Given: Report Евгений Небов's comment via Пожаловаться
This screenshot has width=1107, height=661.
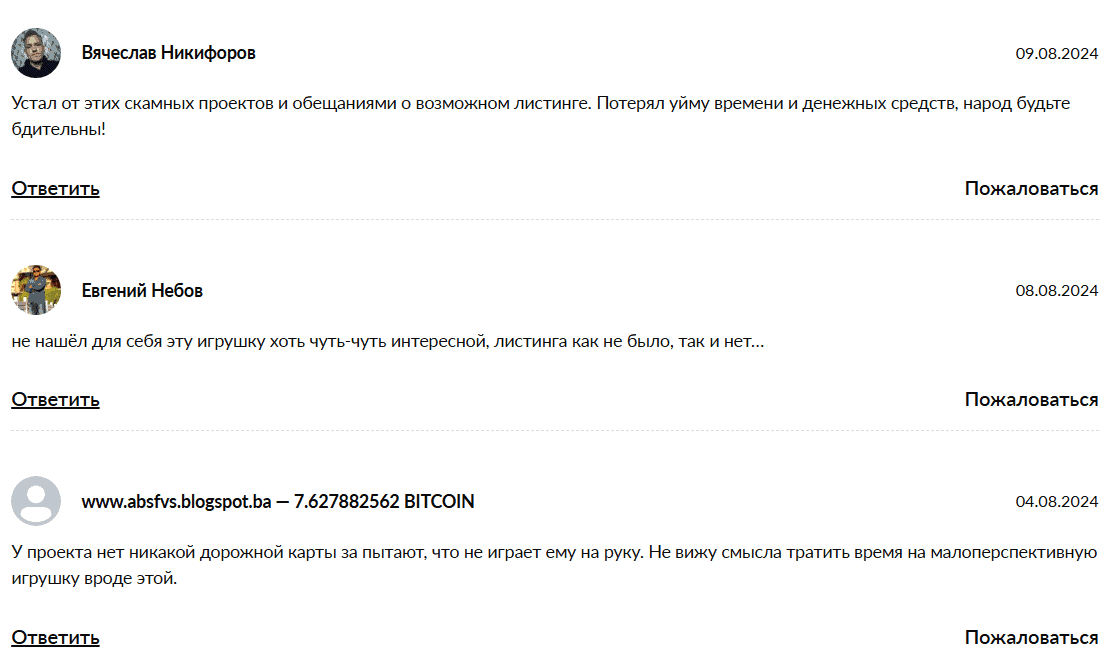Looking at the screenshot, I should coord(1031,399).
